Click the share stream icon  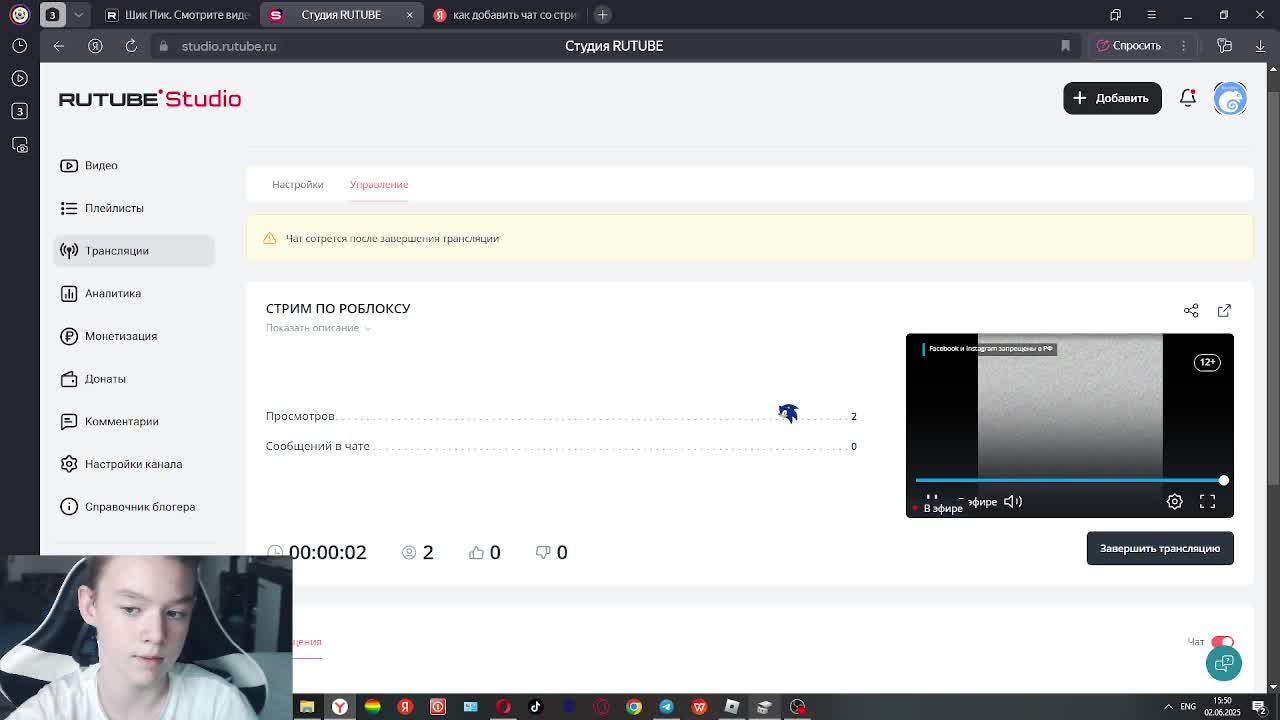(1191, 311)
